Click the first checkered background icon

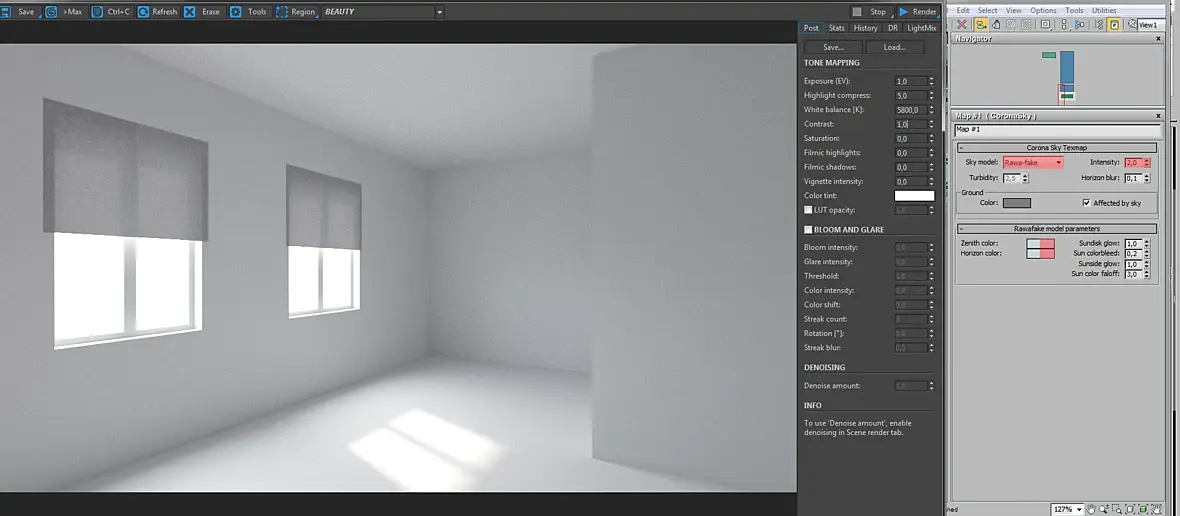tap(1011, 24)
